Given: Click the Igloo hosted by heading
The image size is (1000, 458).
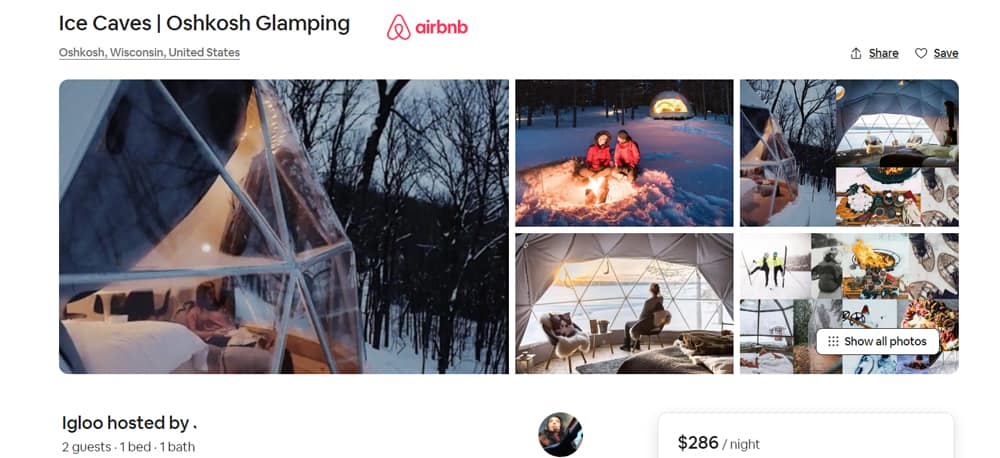Looking at the screenshot, I should pos(129,423).
